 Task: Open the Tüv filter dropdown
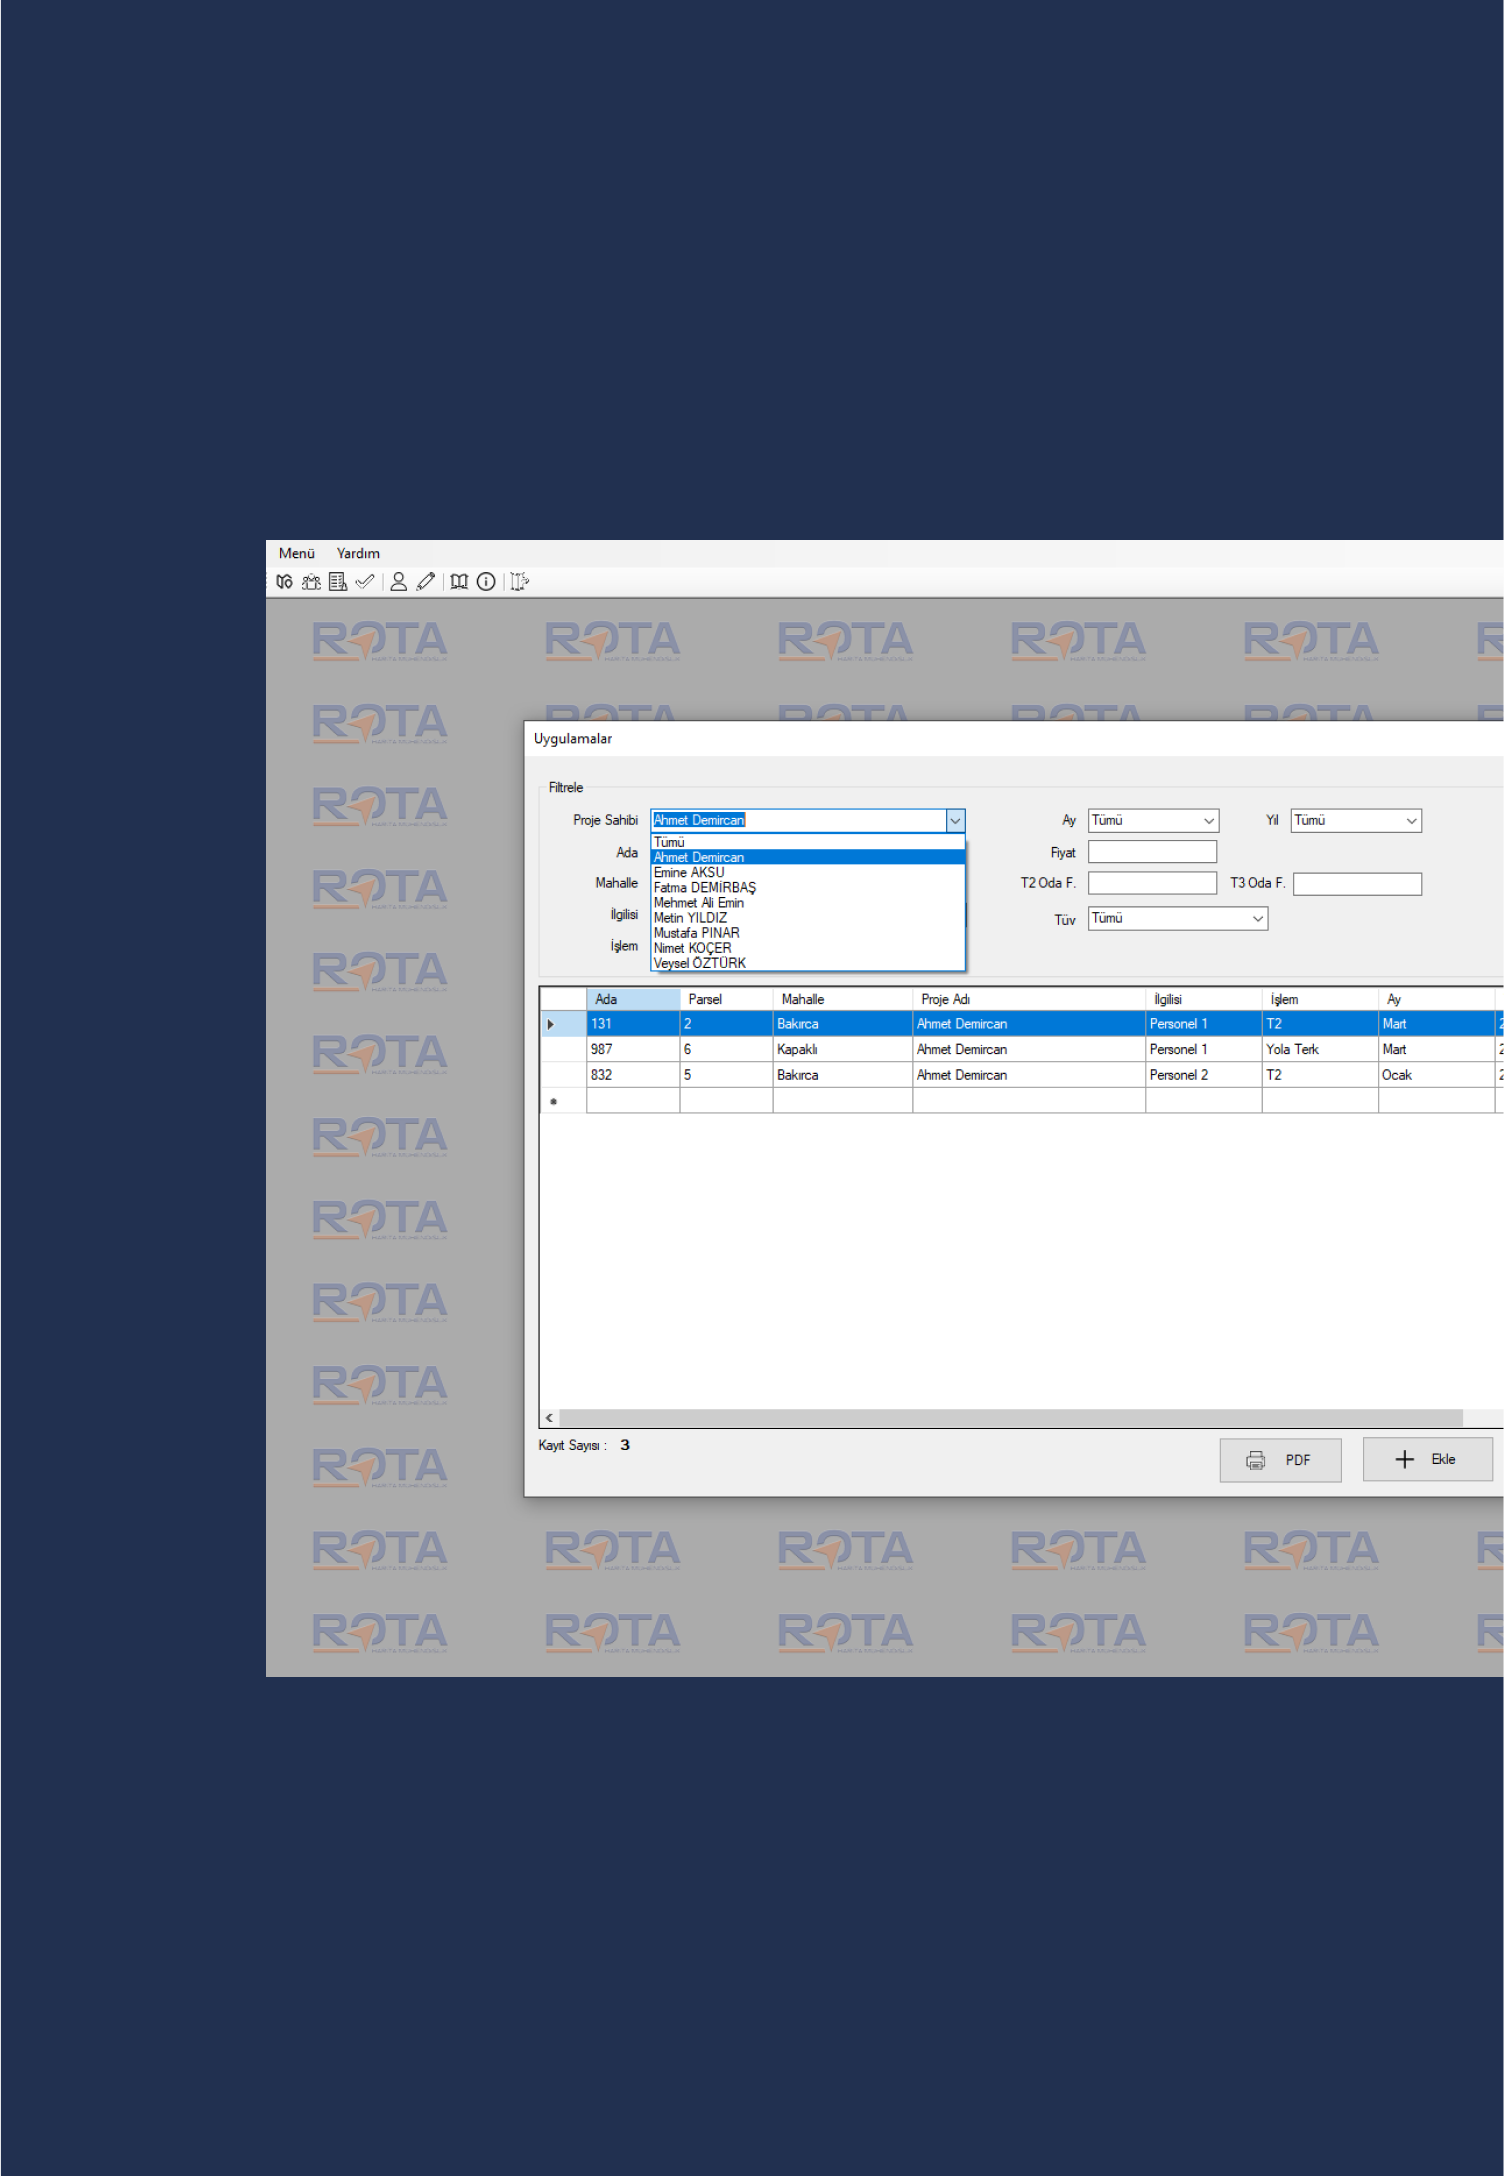pos(1178,918)
